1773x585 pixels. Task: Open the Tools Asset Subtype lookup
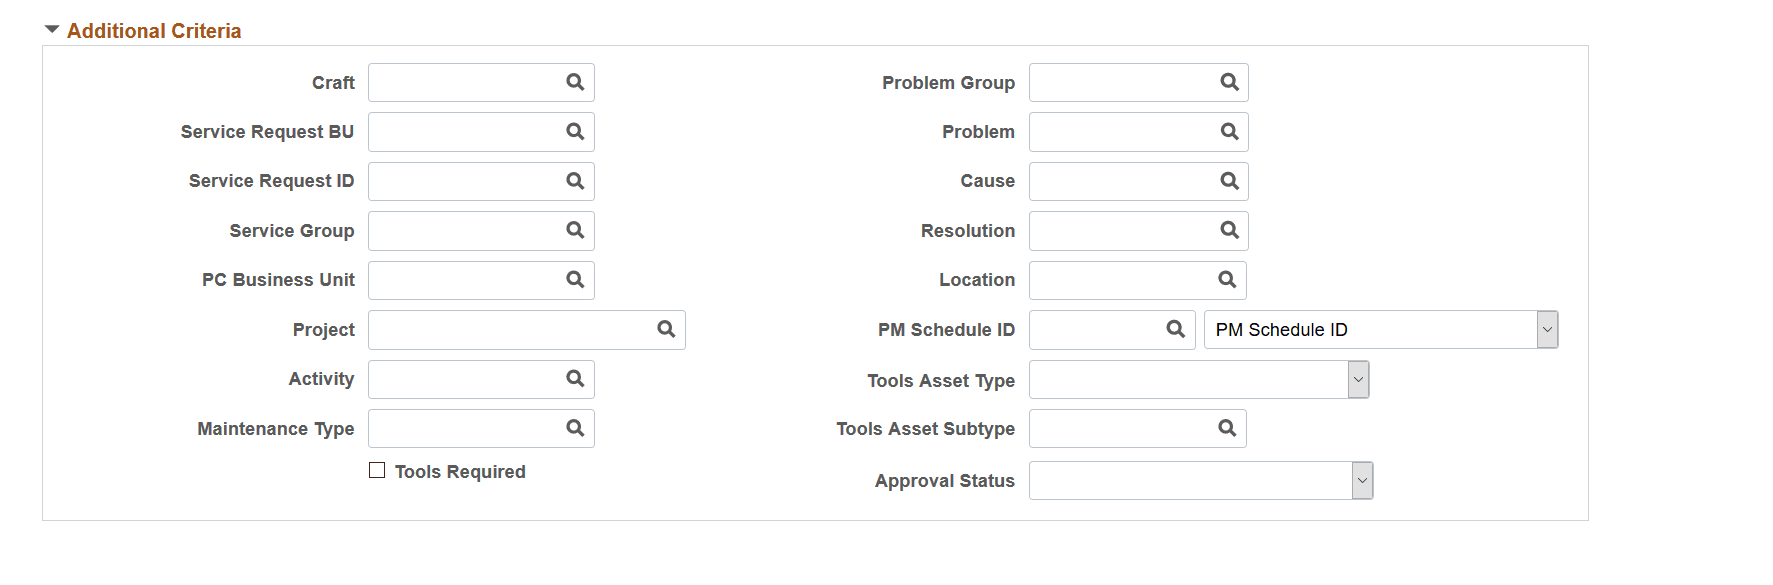1228,428
